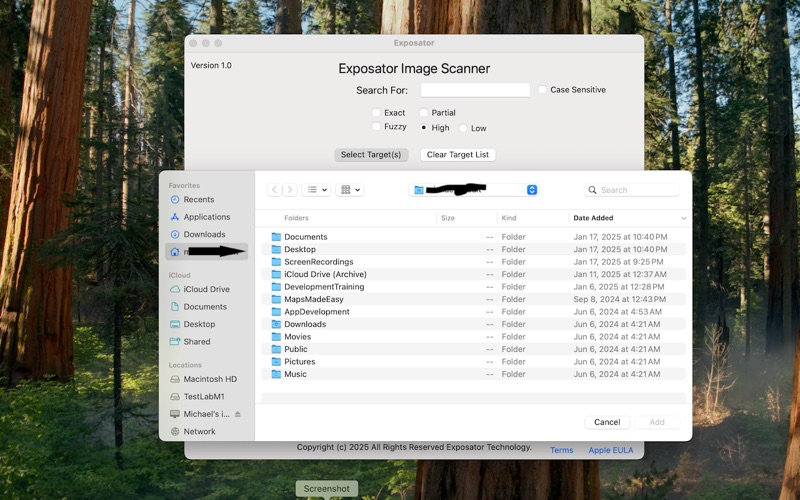800x500 pixels.
Task: Cancel the file chooser dialog
Action: coord(607,422)
